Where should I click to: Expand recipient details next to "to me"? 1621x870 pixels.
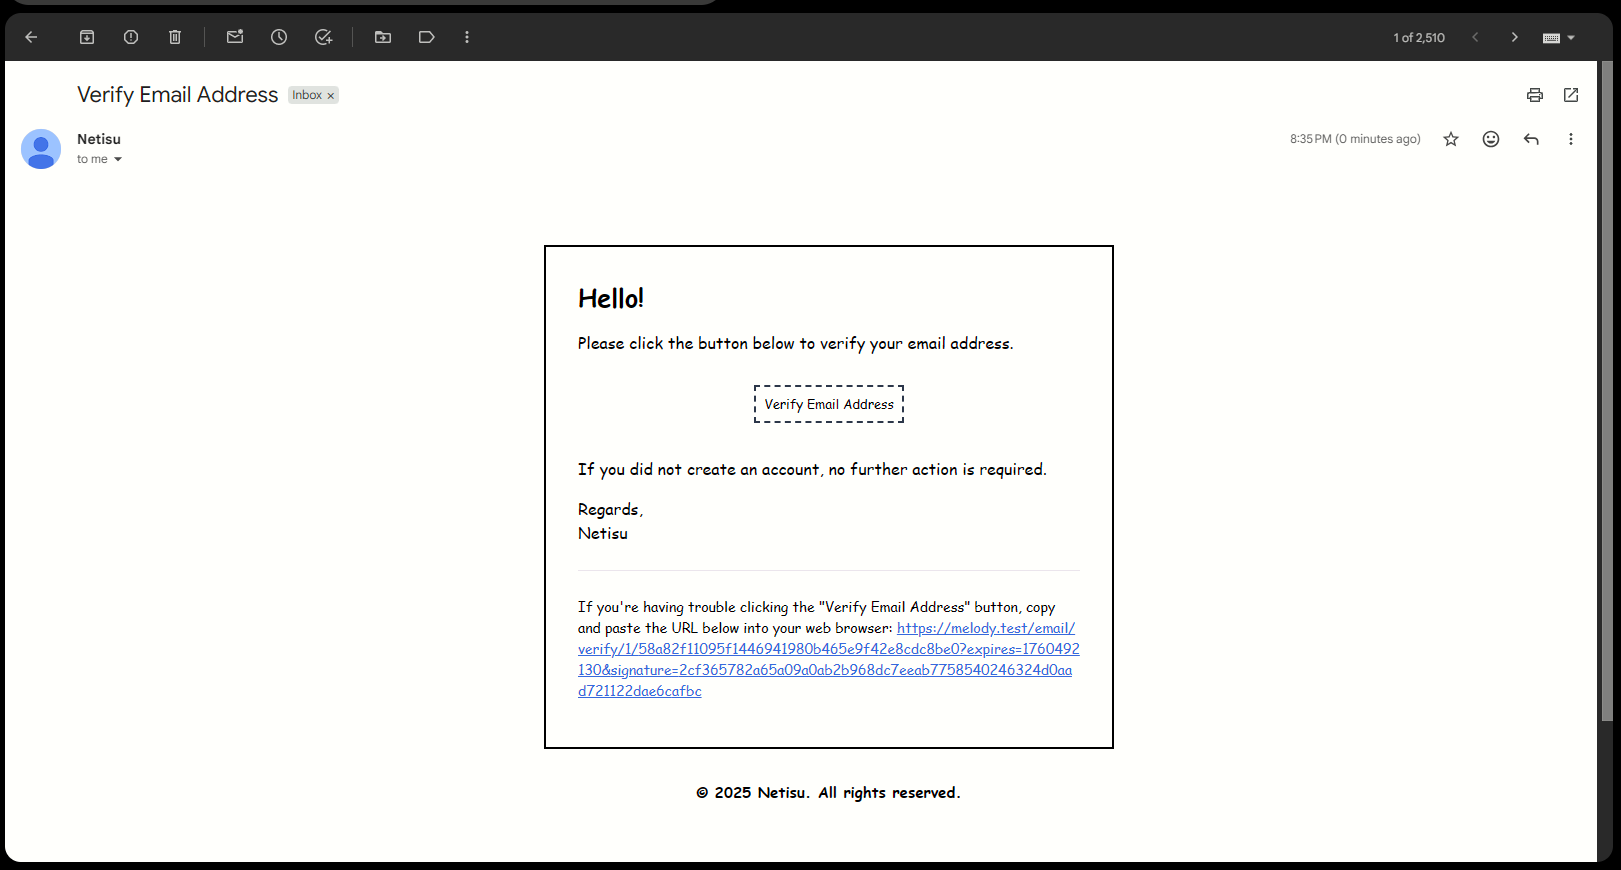point(118,160)
